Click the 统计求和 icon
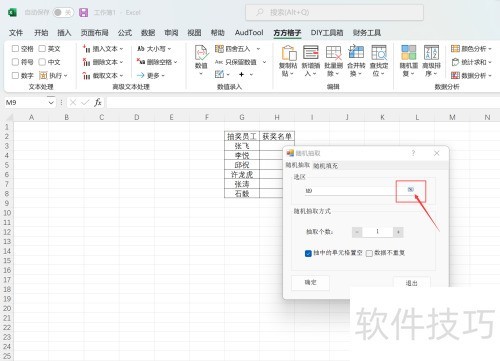 click(x=455, y=62)
